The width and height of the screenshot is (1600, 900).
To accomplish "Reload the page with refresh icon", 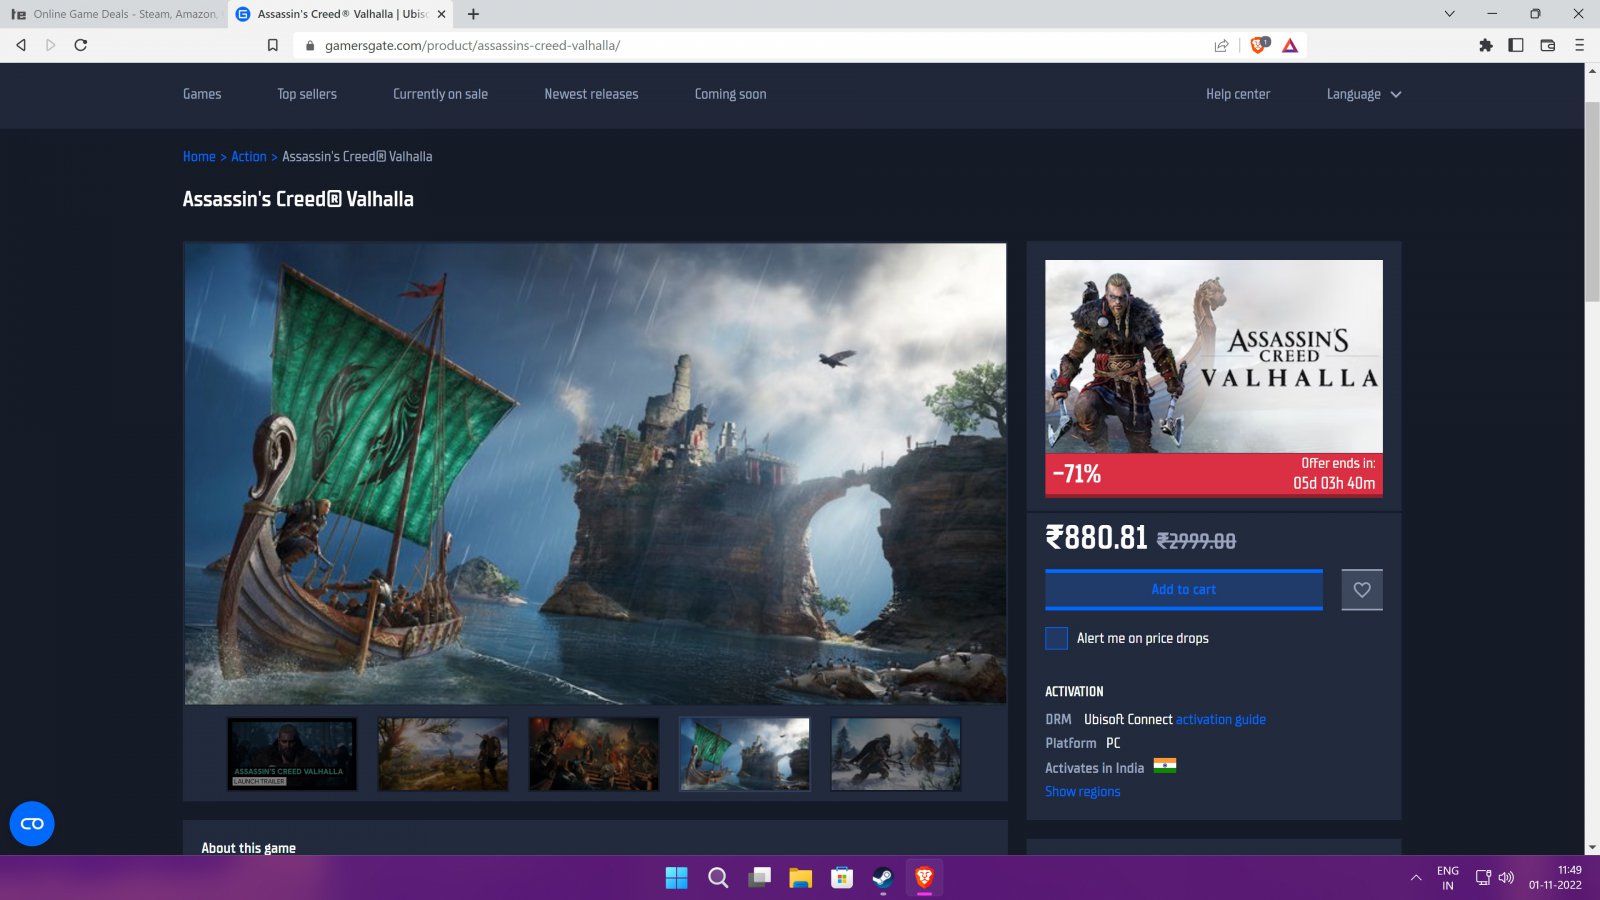I will (x=81, y=45).
